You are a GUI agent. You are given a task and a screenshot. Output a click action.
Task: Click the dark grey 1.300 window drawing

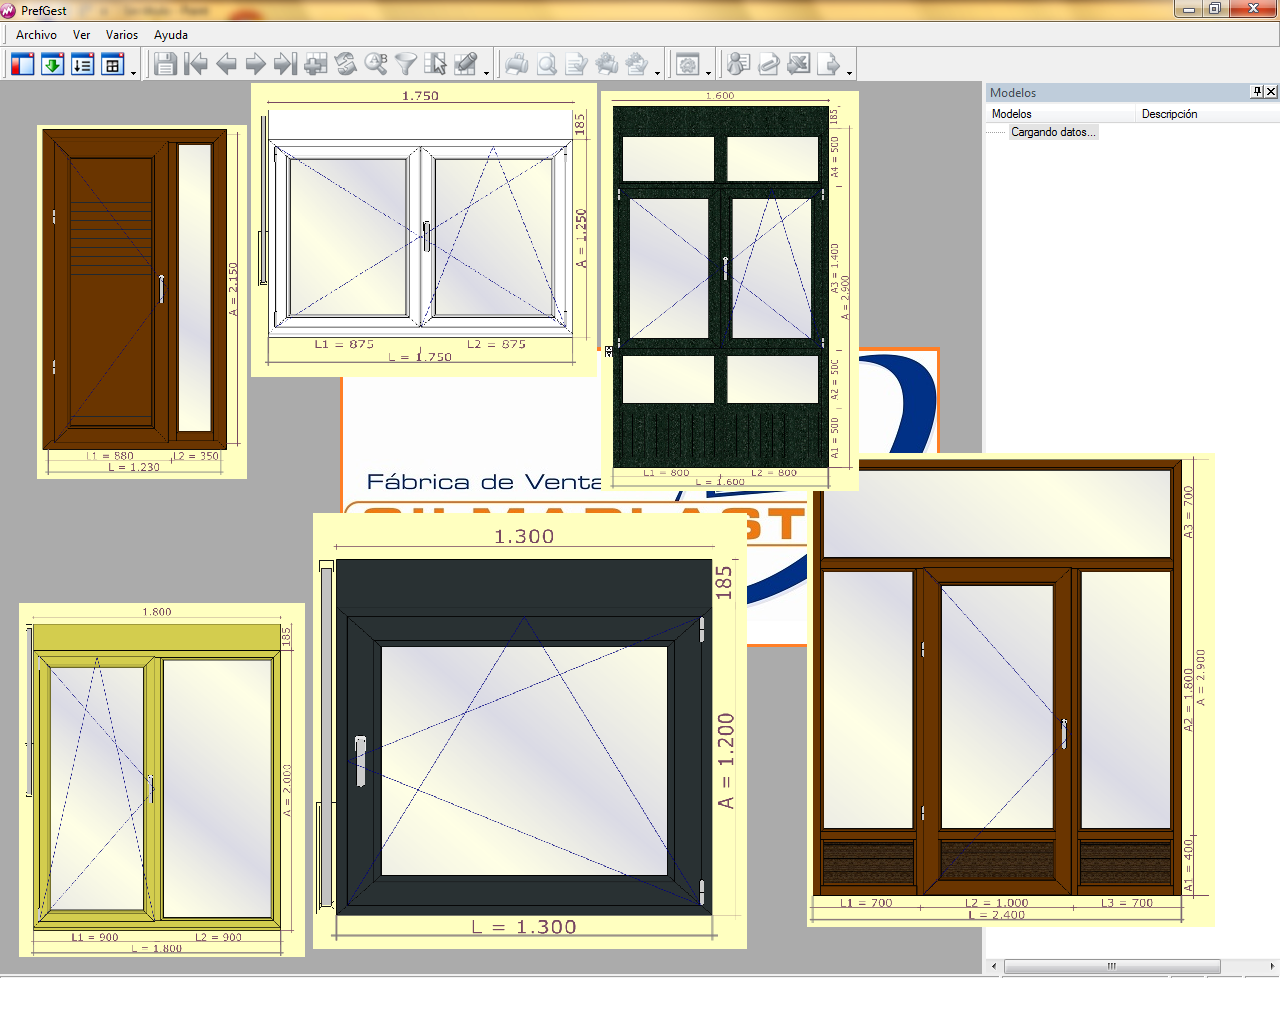click(530, 731)
